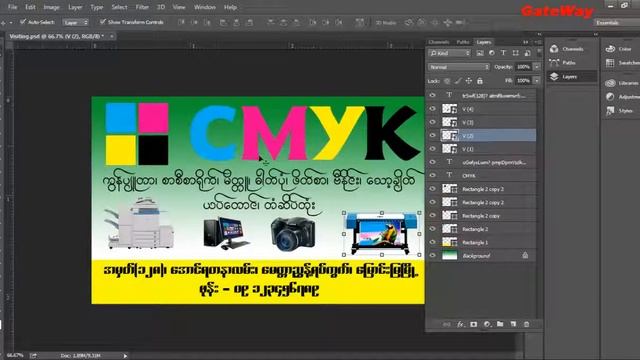Toggle Auto-Select checkbox
640x360 pixels.
tap(23, 22)
